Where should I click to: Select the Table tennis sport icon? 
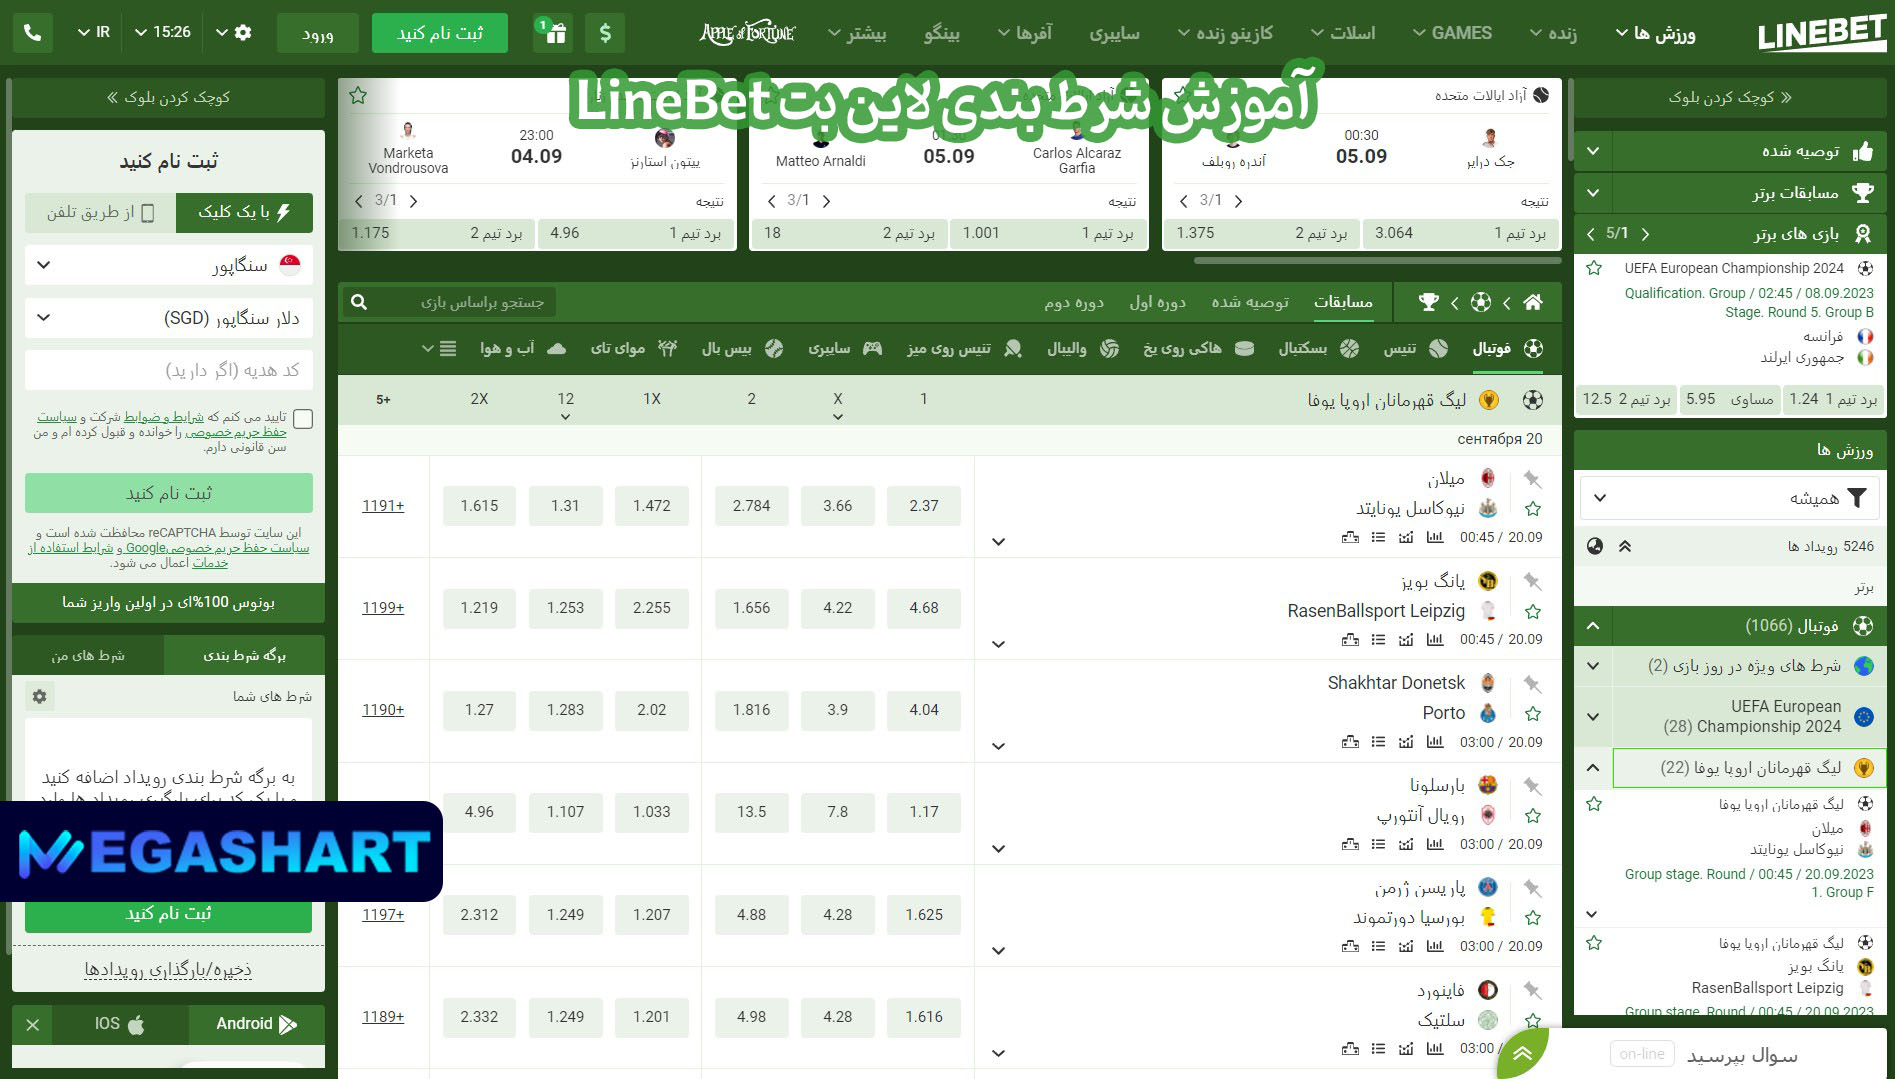[x=1013, y=348]
